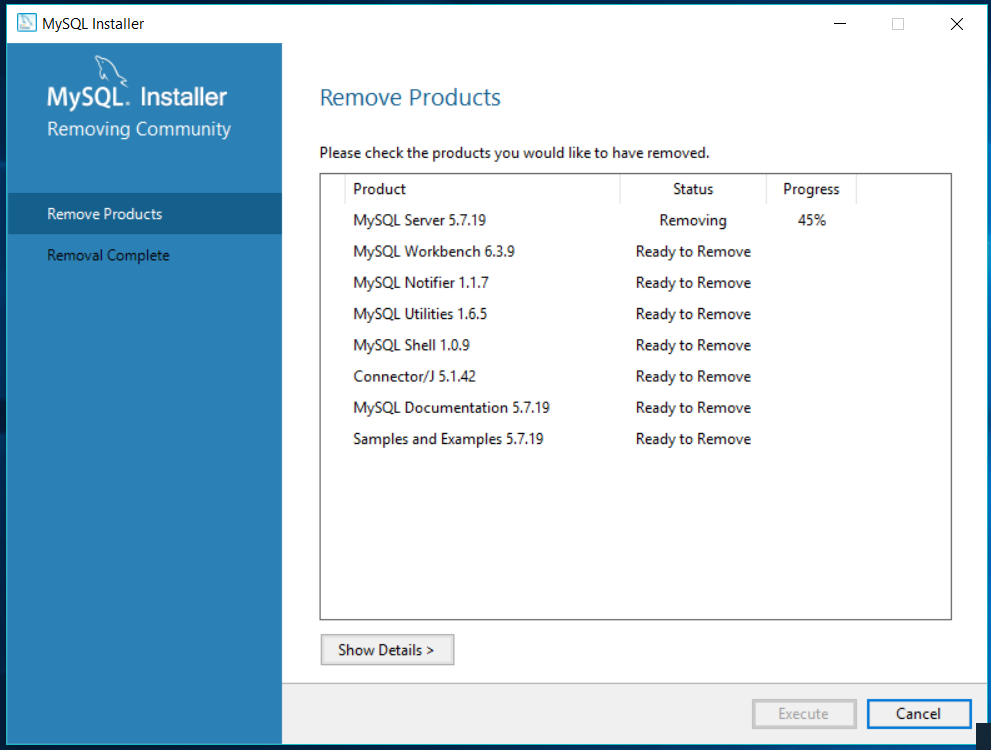
Task: Select the Connector/J 5.1.42 row
Action: [x=635, y=377]
